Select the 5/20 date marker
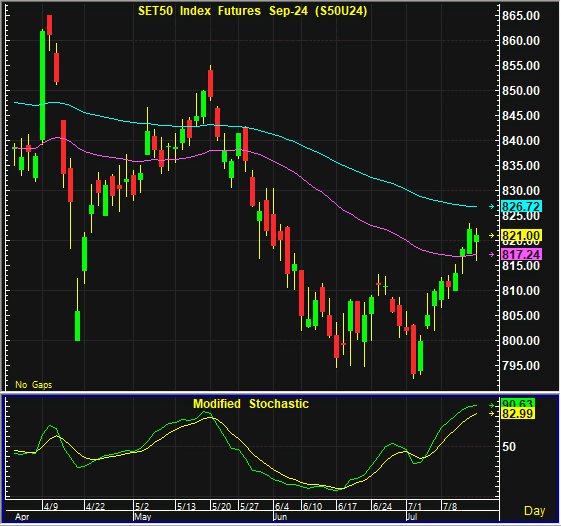This screenshot has height=526, width=561. 221,506
